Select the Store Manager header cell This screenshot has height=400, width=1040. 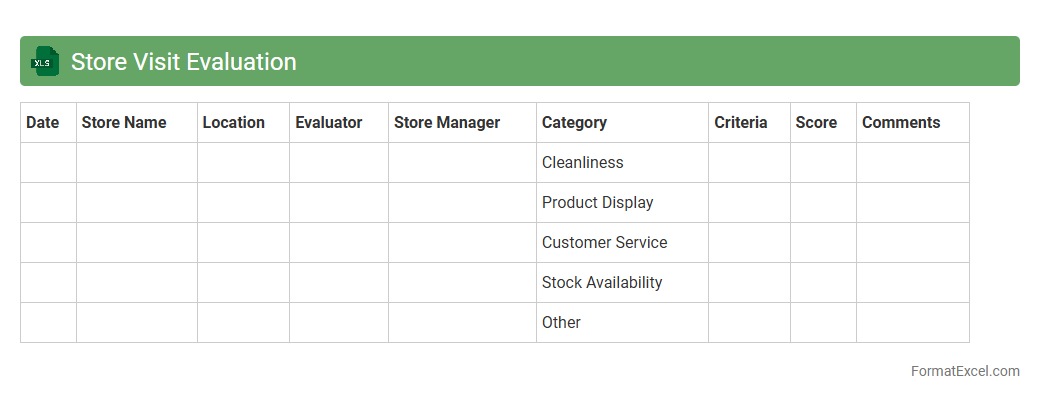447,123
